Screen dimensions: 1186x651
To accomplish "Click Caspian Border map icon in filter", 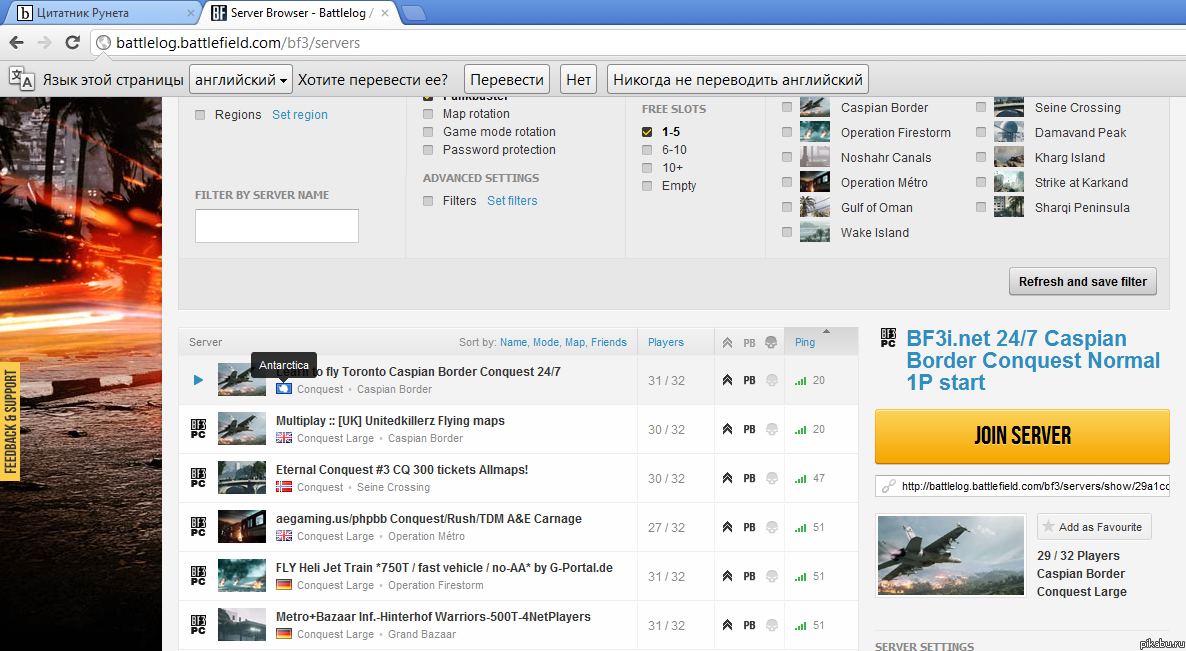I will (815, 107).
